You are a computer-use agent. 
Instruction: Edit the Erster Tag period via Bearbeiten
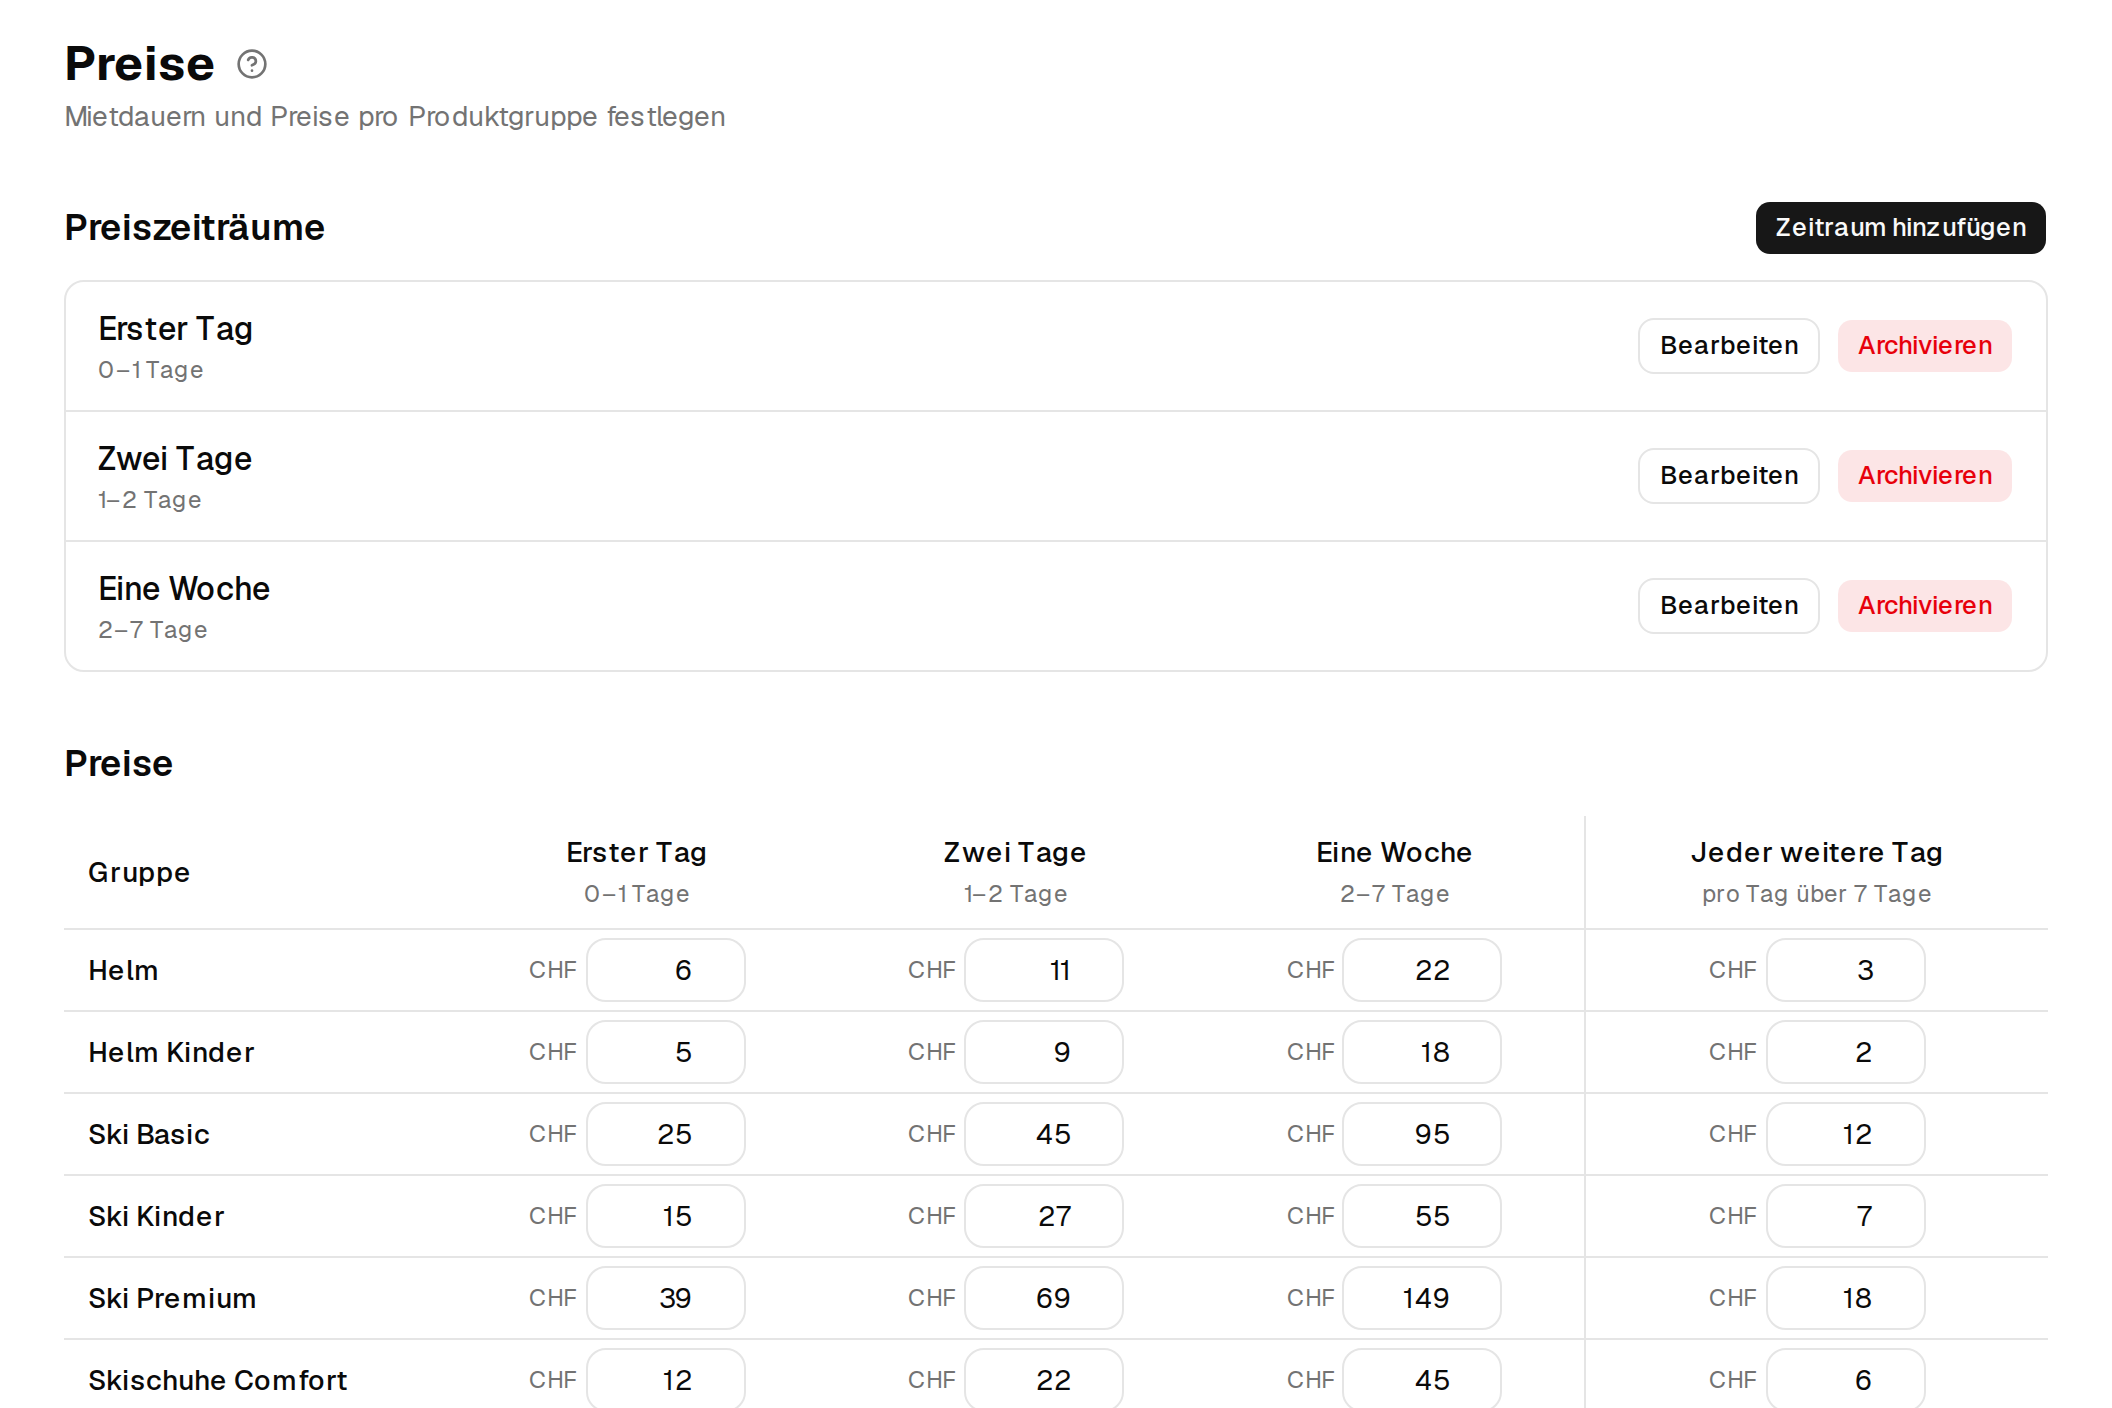pyautogui.click(x=1728, y=346)
